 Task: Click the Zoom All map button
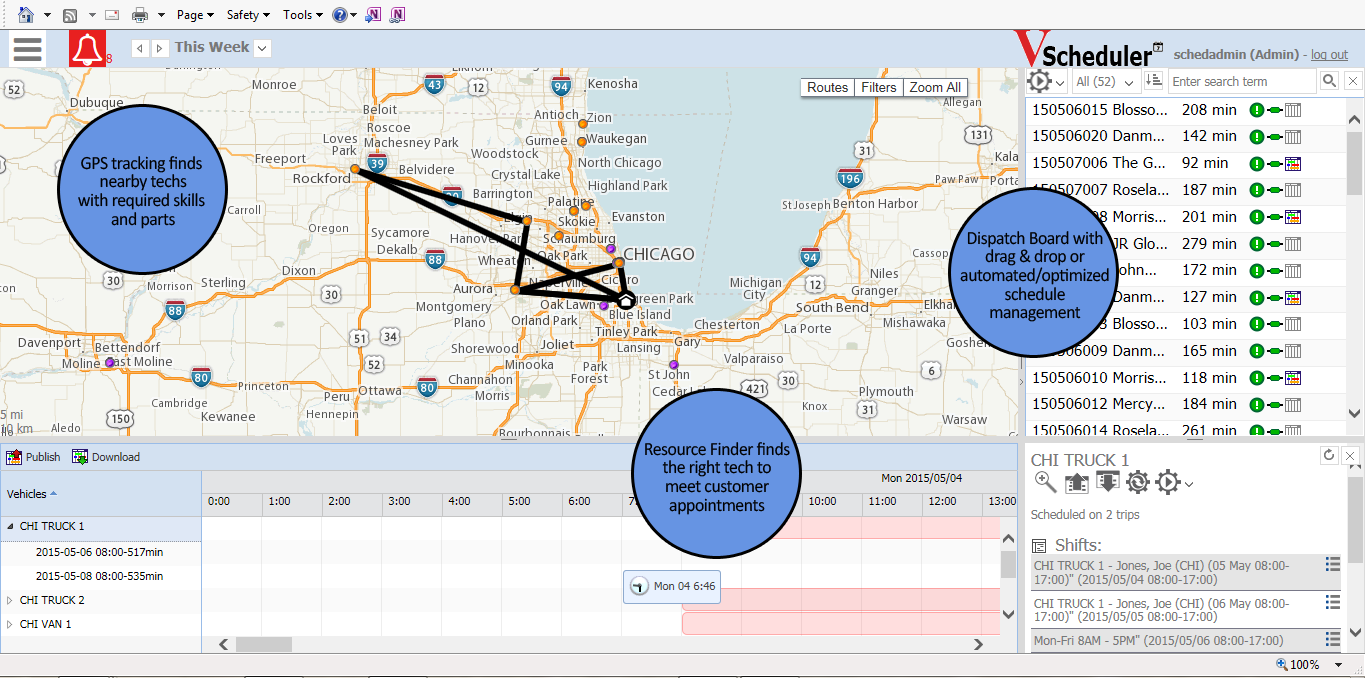point(935,87)
